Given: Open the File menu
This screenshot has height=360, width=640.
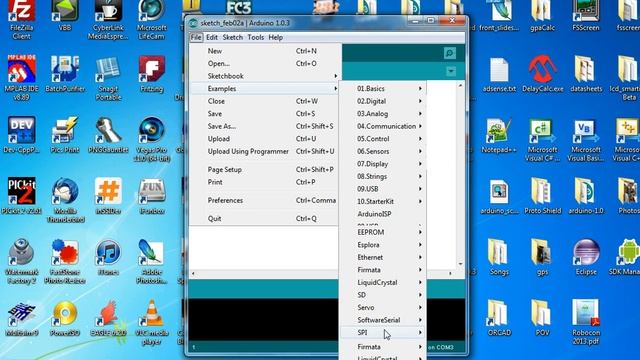Looking at the screenshot, I should click(196, 37).
